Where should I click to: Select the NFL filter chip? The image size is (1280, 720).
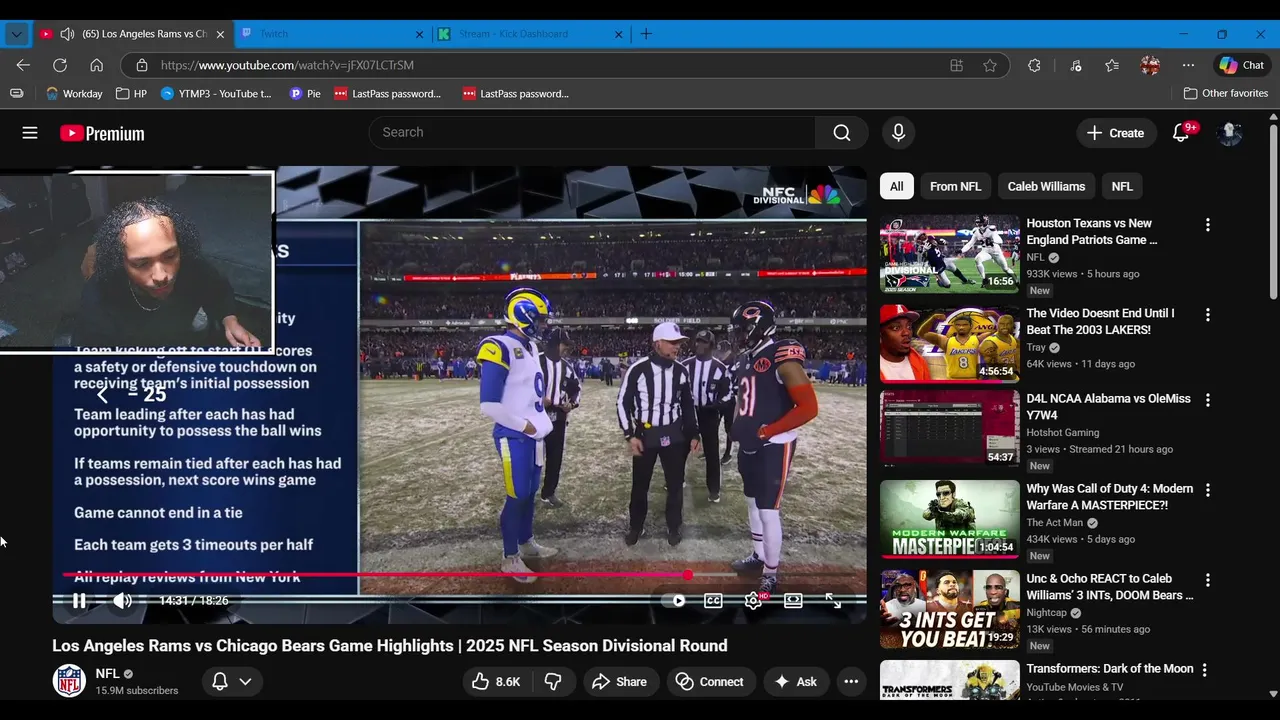click(1122, 186)
